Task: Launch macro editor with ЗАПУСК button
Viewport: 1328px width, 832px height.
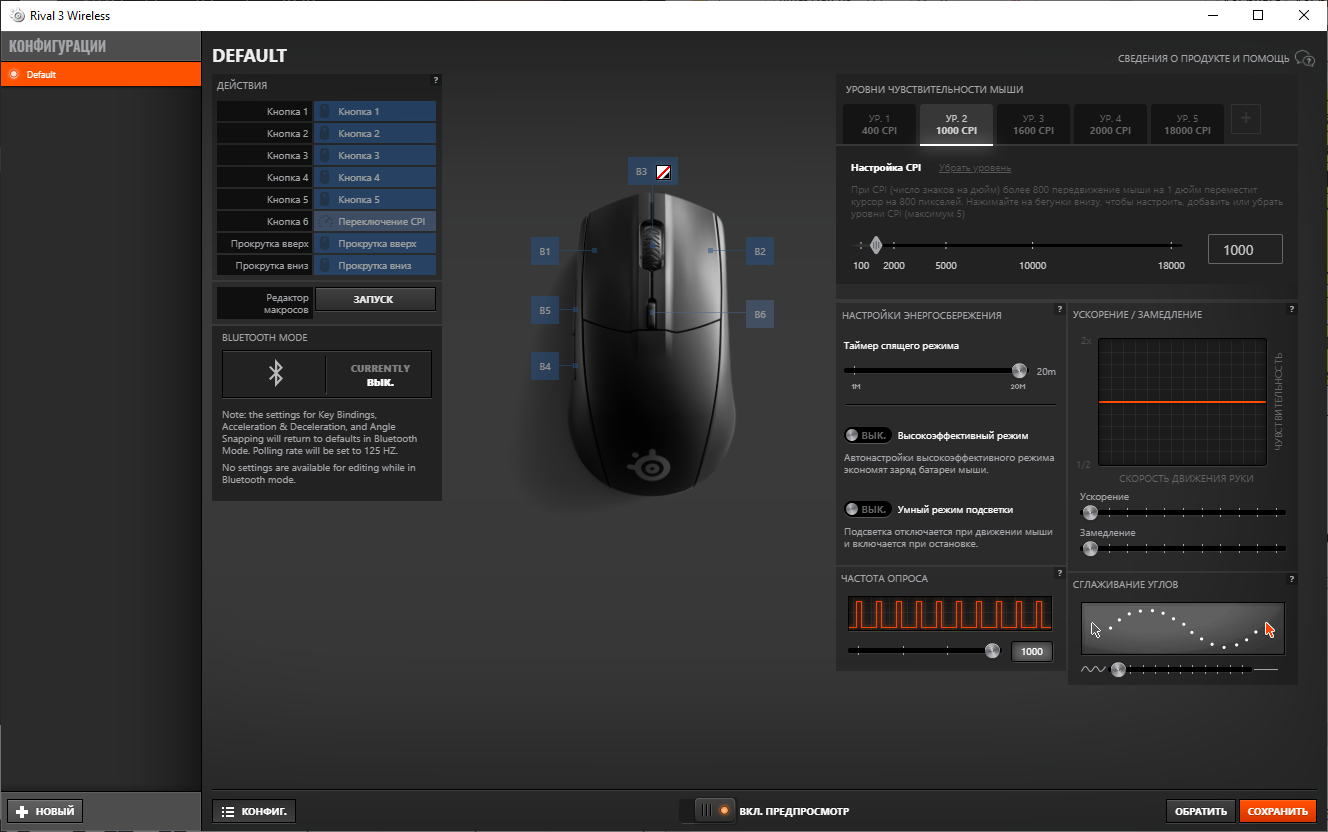Action: pyautogui.click(x=375, y=299)
